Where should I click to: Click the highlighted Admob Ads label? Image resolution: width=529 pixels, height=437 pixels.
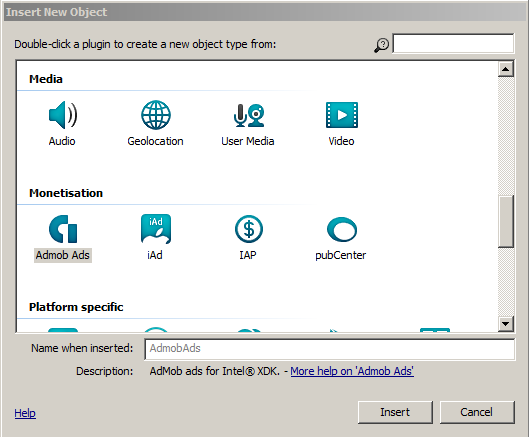(63, 255)
